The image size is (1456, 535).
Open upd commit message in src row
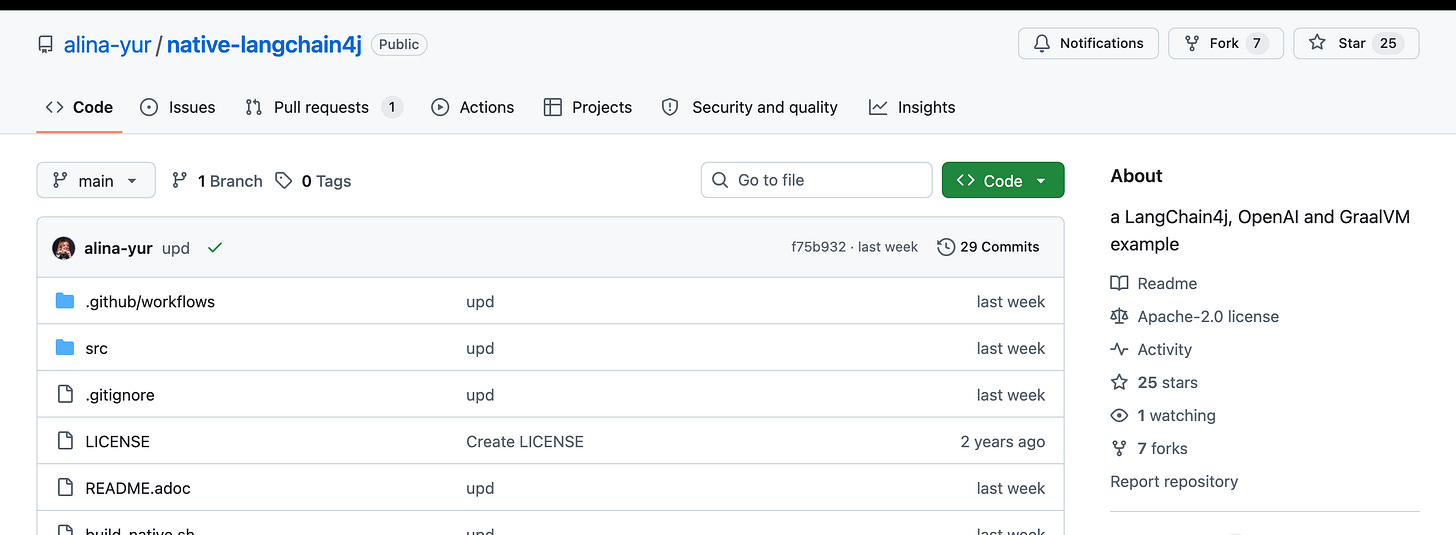pos(480,348)
